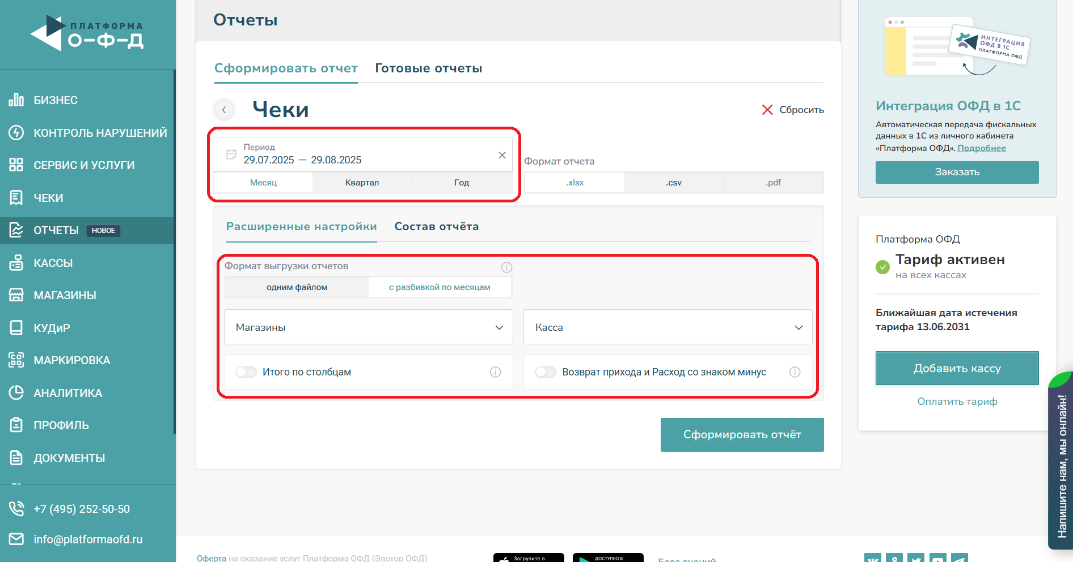Screen dimensions: 1073x562
Task: Toggle Возврат прихода и Расход со знаком минус
Action: [546, 372]
